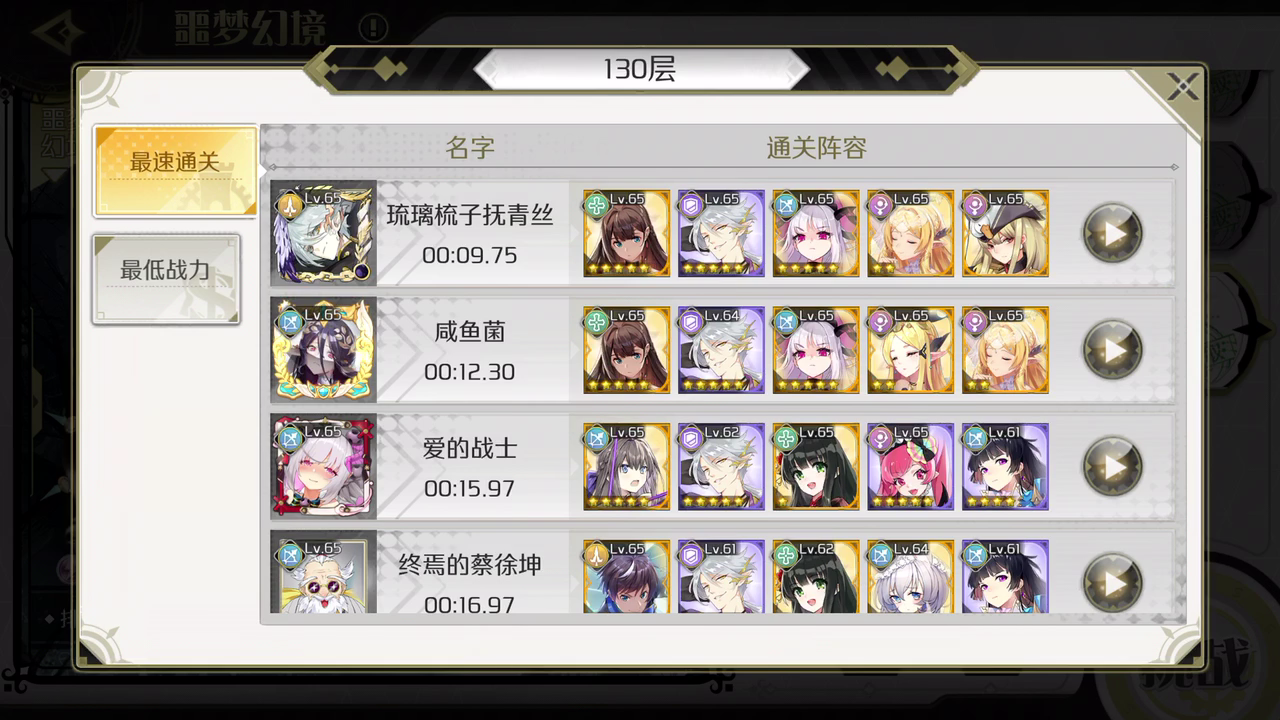The height and width of the screenshot is (720, 1280).
Task: Select the pirate-hat hero in the first lineup
Action: (1005, 233)
